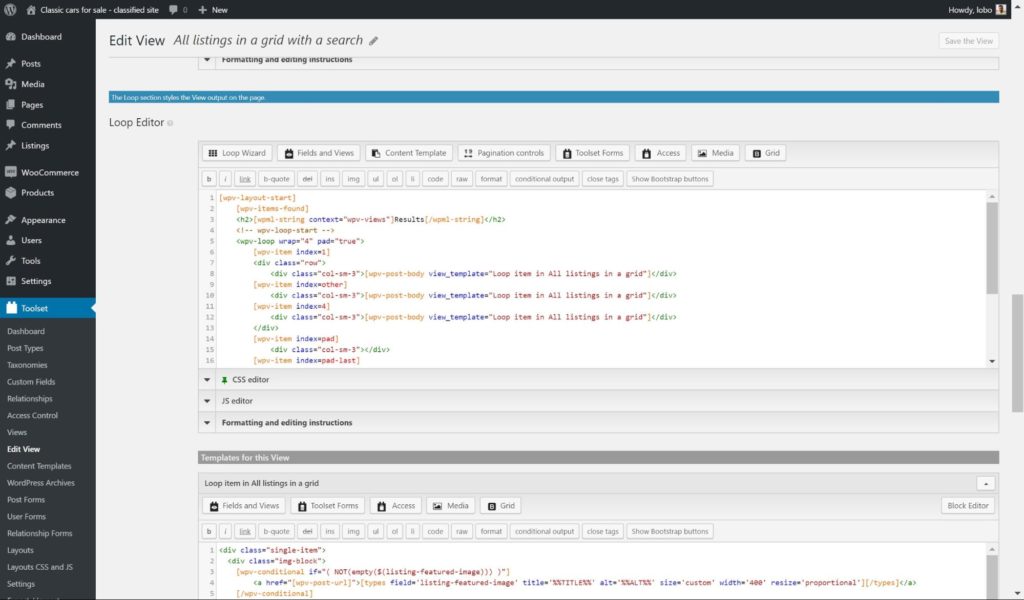Go to Content Templates under Toolset
Image resolution: width=1024 pixels, height=600 pixels.
39,466
